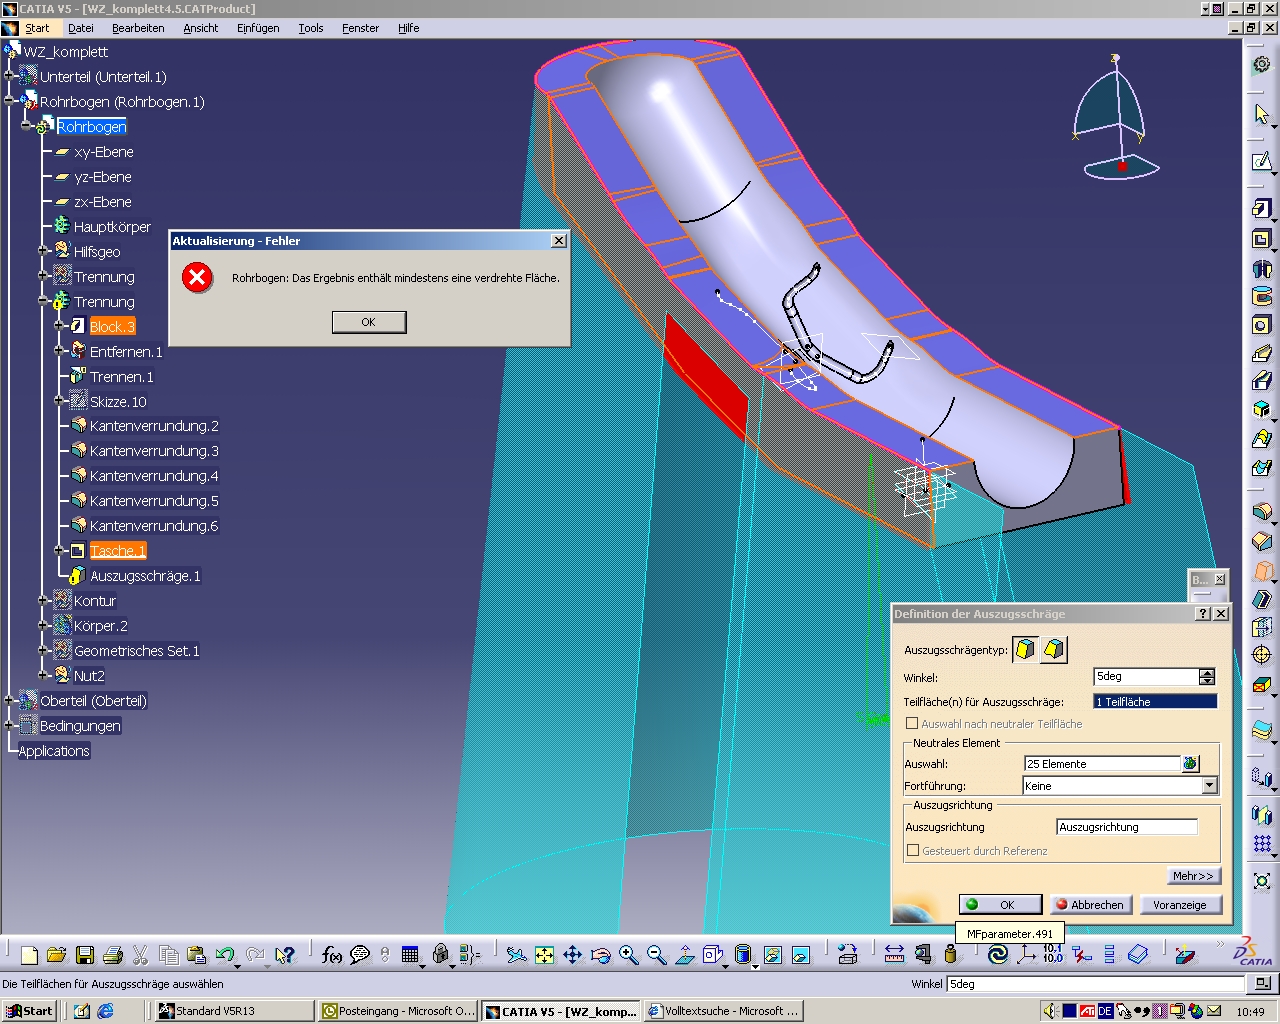Click the Pad icon in right toolbar
1280x1024 pixels.
[x=1262, y=209]
